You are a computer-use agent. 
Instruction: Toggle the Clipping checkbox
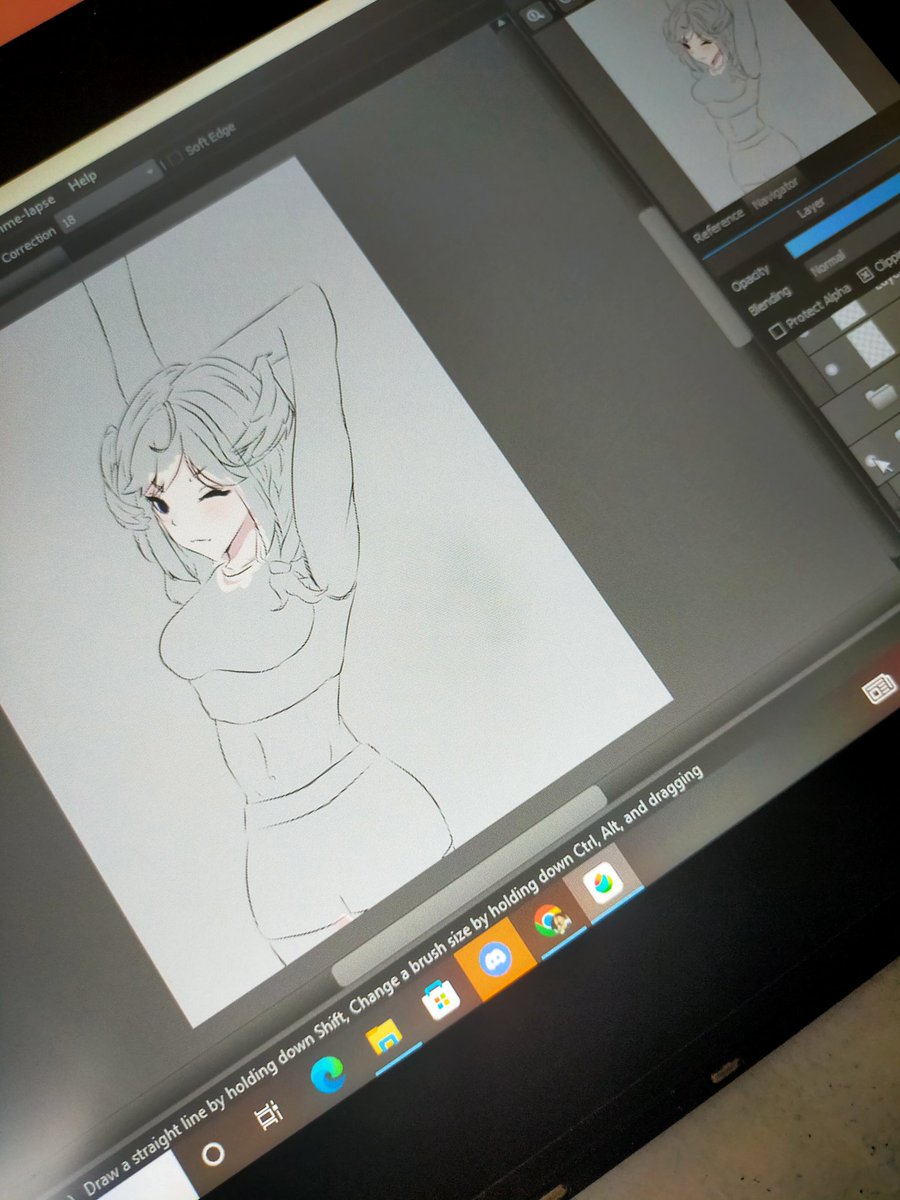pos(864,274)
